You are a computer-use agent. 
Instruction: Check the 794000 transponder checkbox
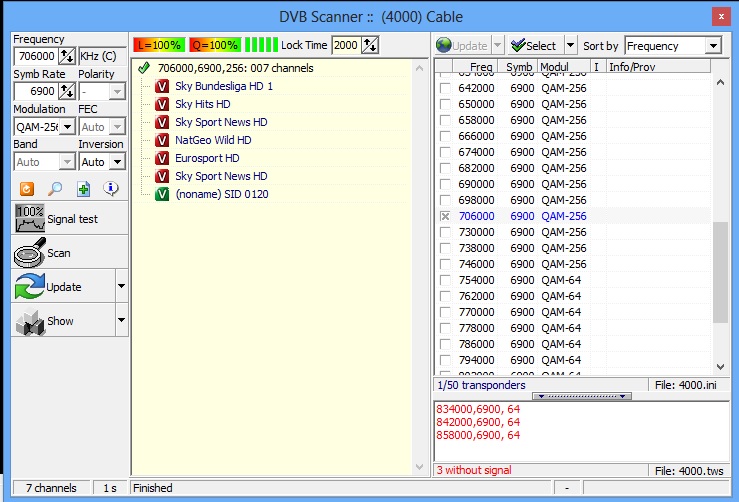click(444, 360)
